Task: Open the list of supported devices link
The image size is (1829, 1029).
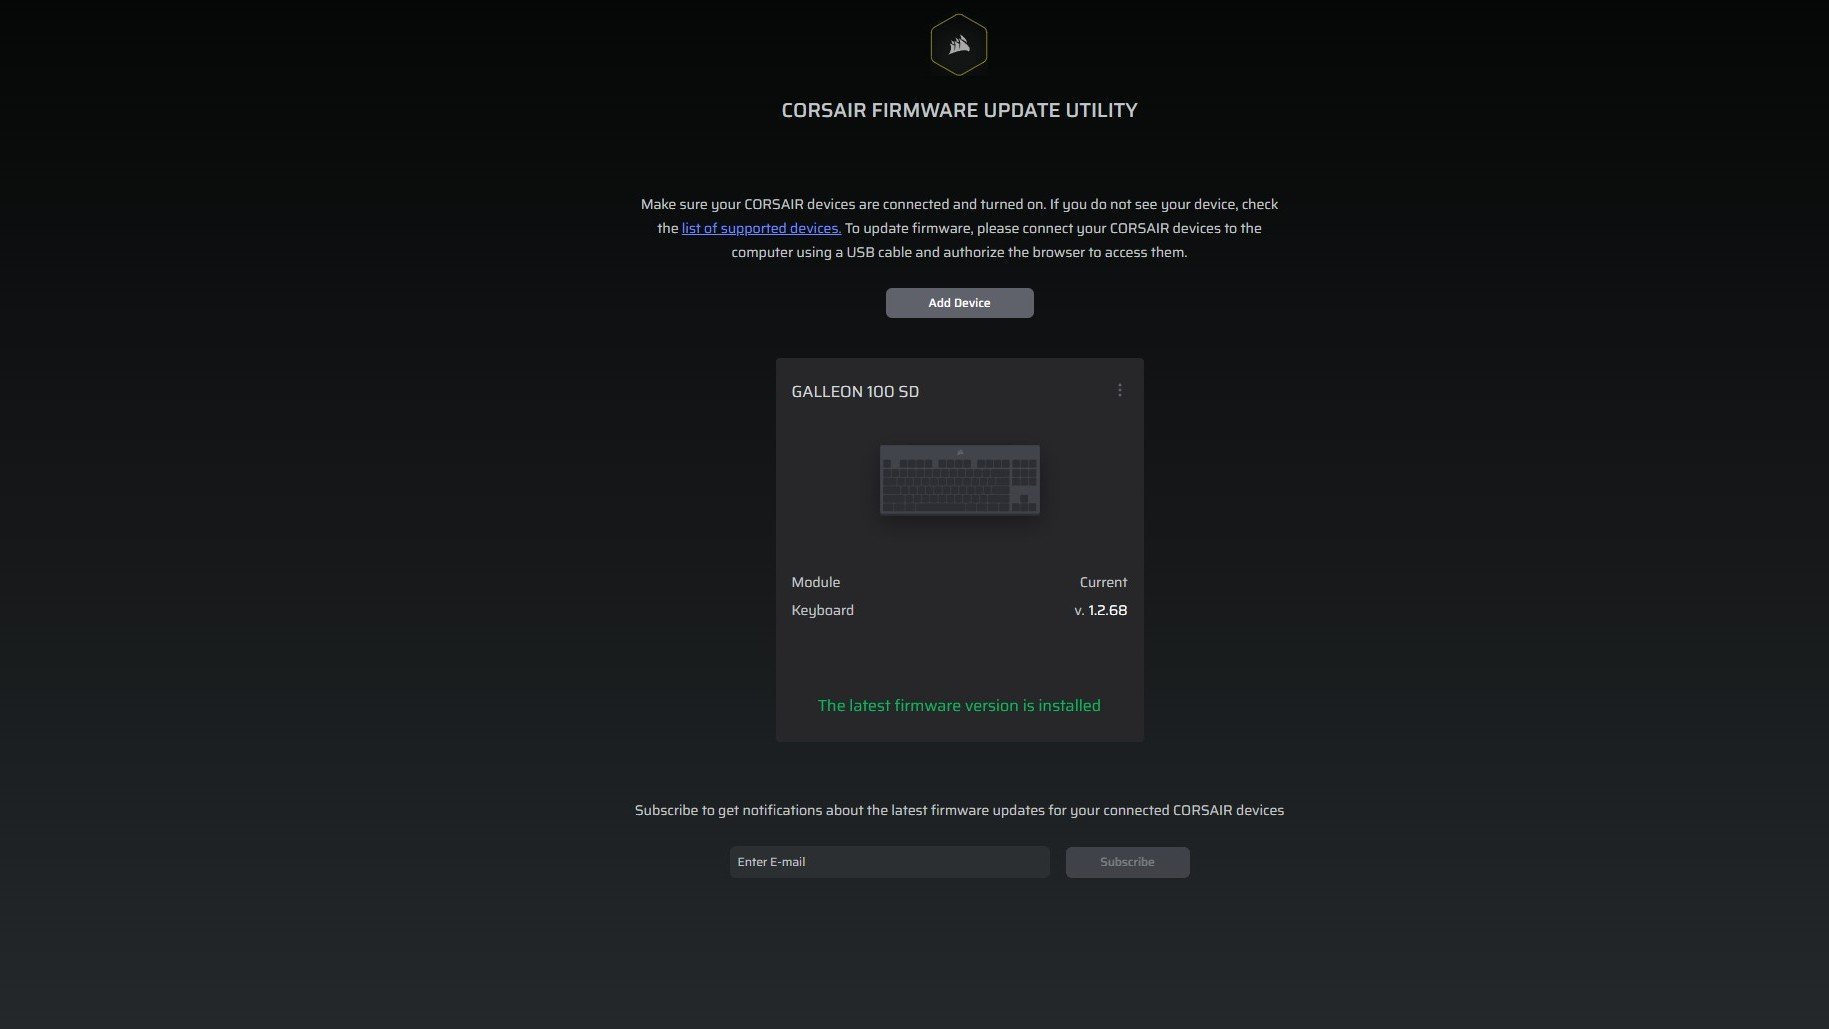Action: pos(761,228)
